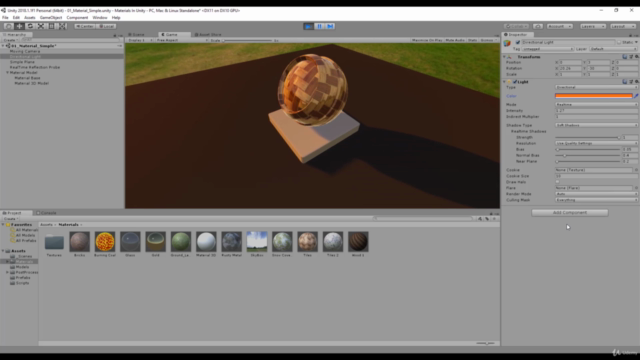Open the Culling Mask dropdown
Viewport: 640px width, 360px height.
pyautogui.click(x=596, y=200)
